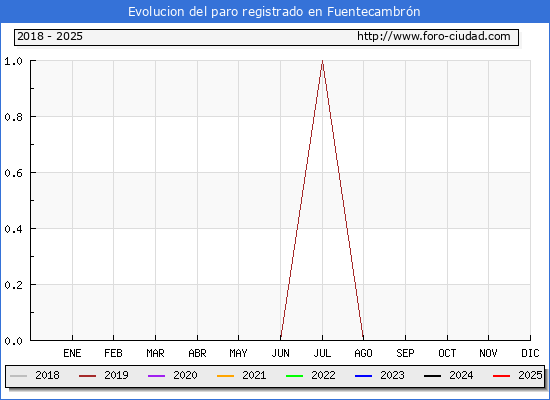
Task: Click the SEP month axis label
Action: (x=405, y=353)
